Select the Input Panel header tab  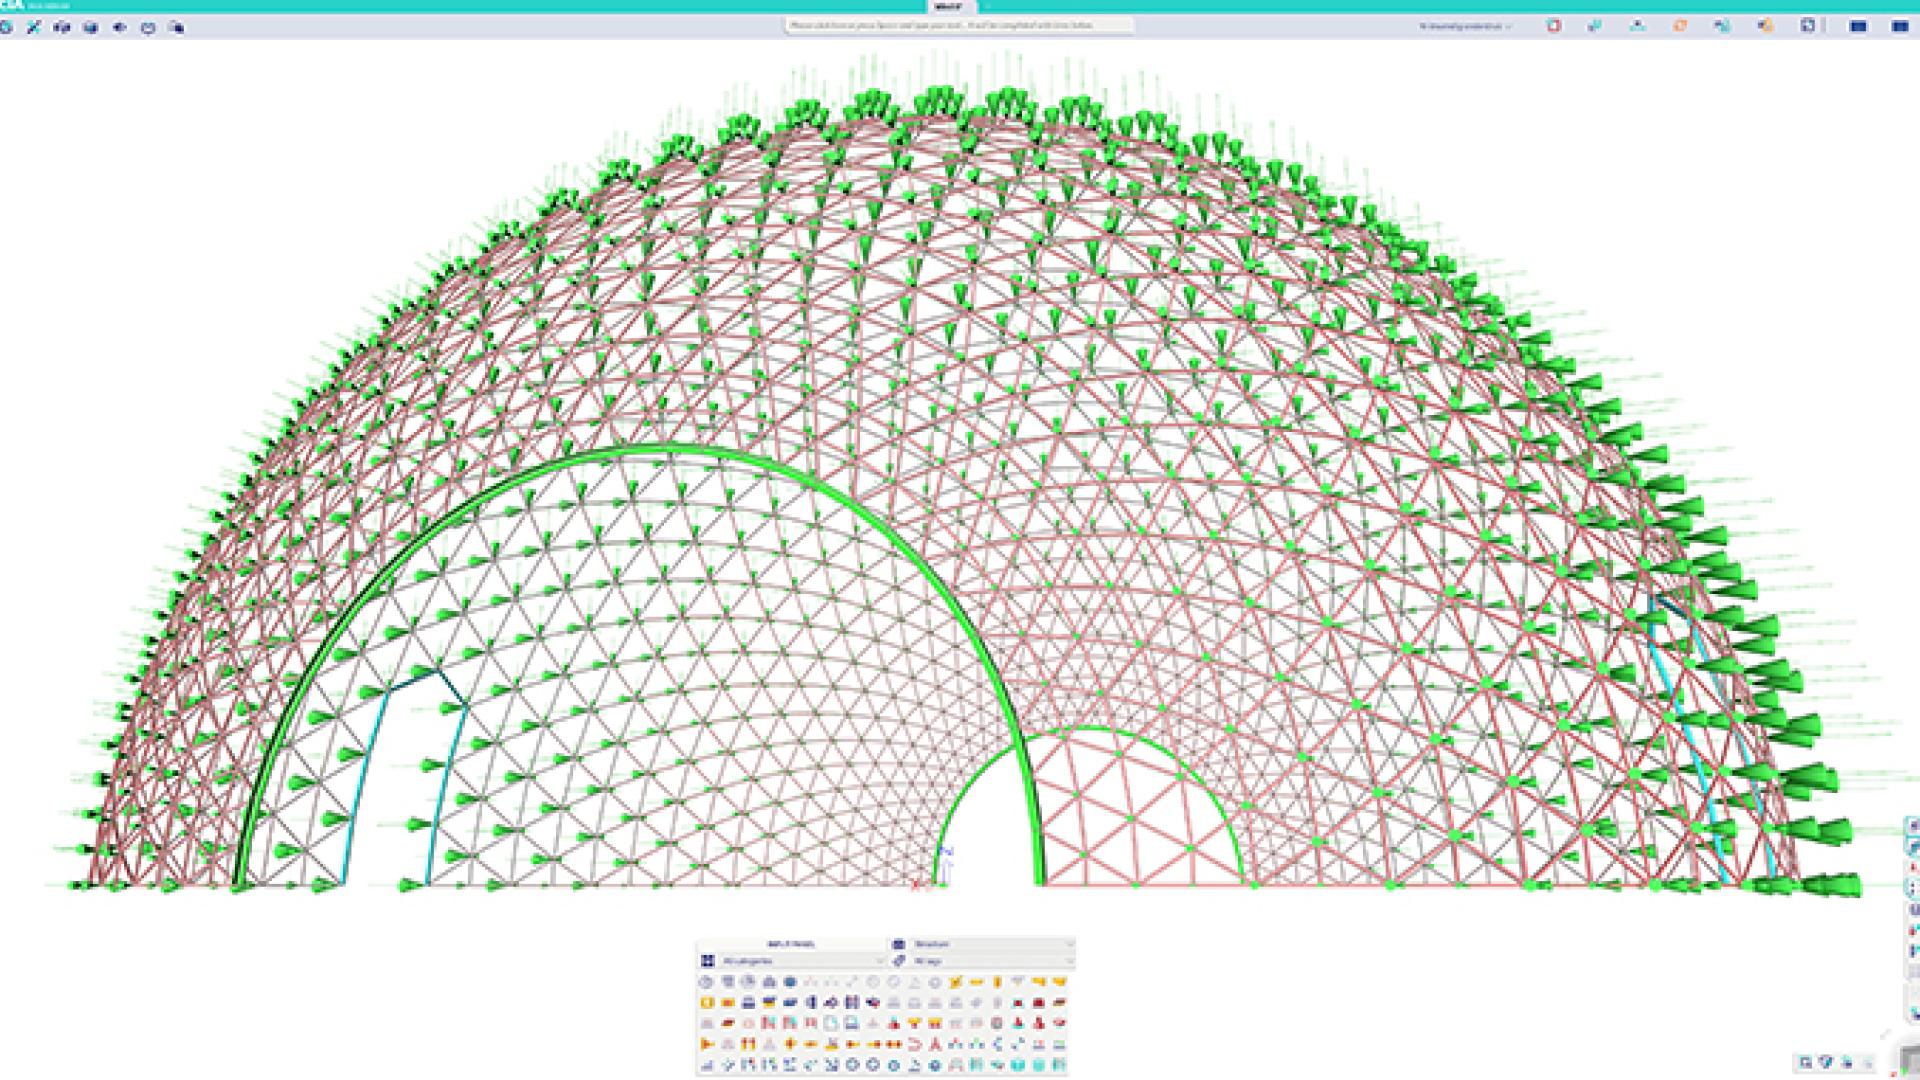[x=791, y=943]
